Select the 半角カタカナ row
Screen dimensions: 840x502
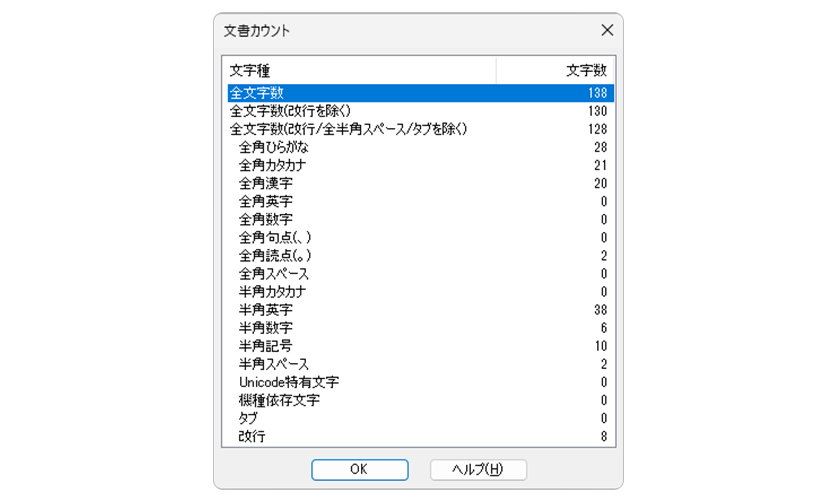[421, 292]
